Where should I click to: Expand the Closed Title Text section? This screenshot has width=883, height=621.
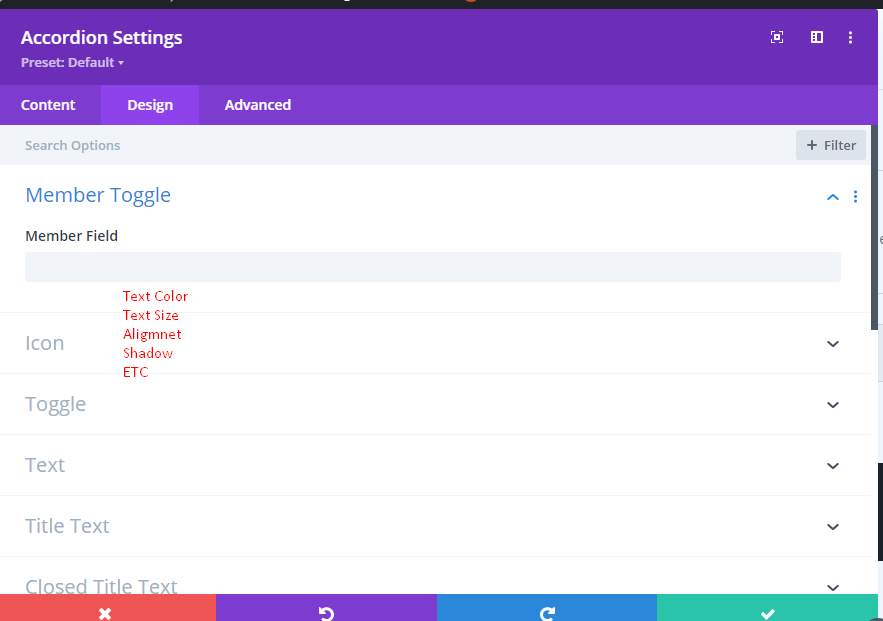(x=832, y=587)
